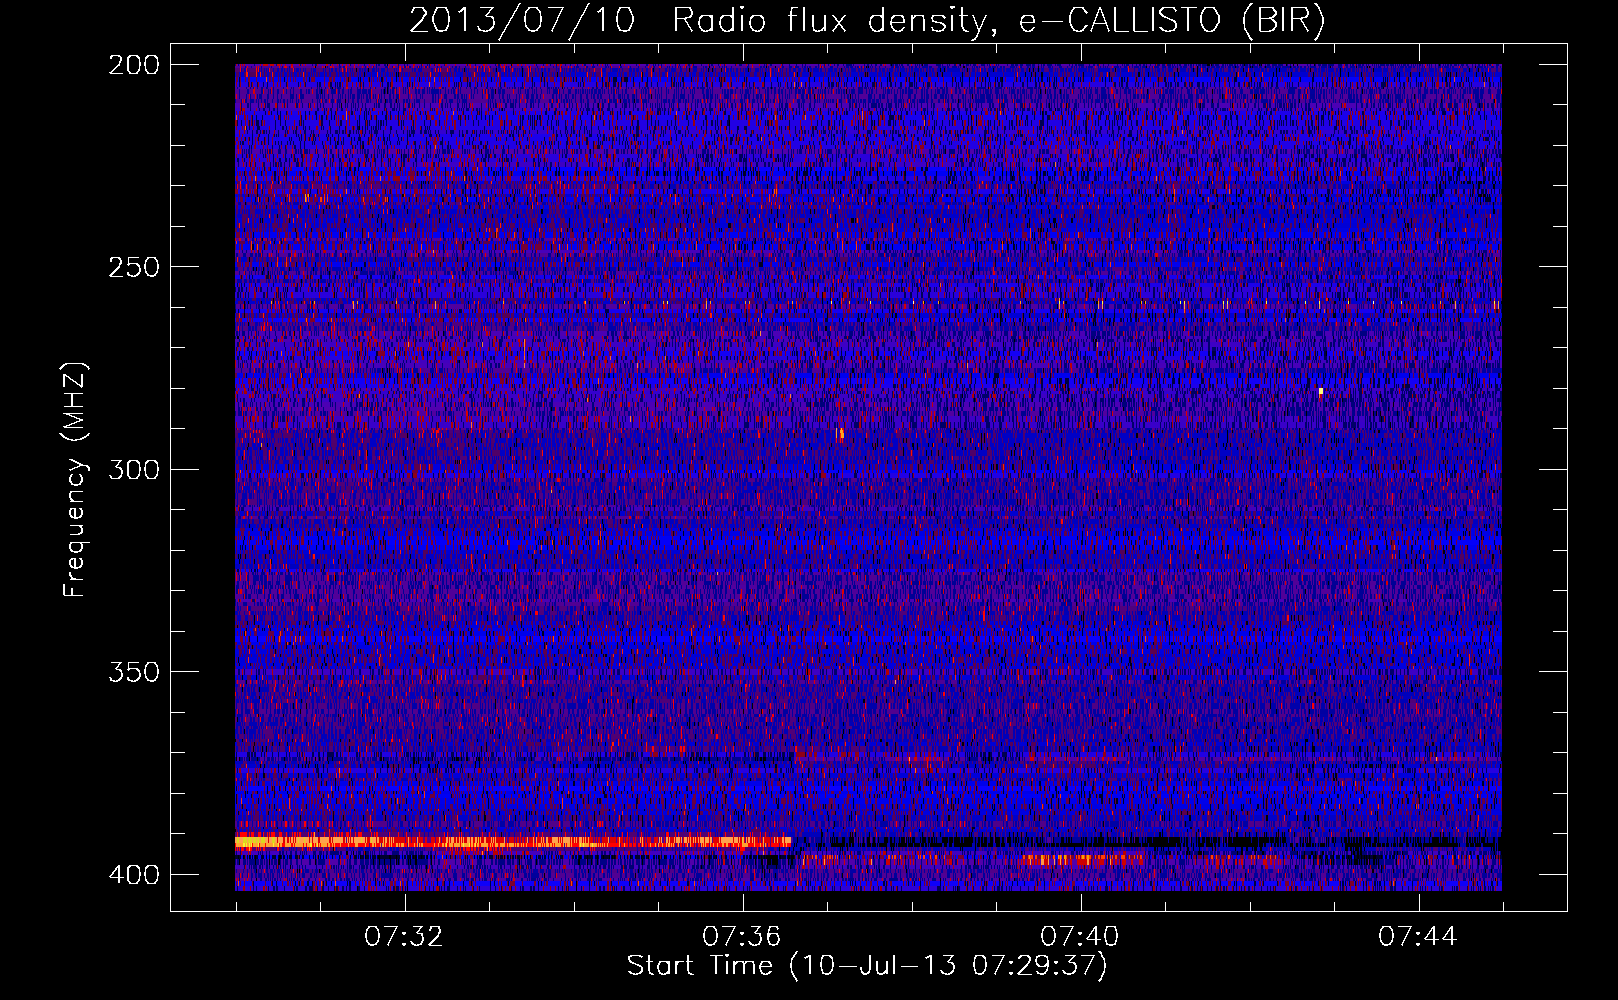
Task: Click the red-yellow burst near 397 MHz at 07:40
Action: pos(1085,859)
